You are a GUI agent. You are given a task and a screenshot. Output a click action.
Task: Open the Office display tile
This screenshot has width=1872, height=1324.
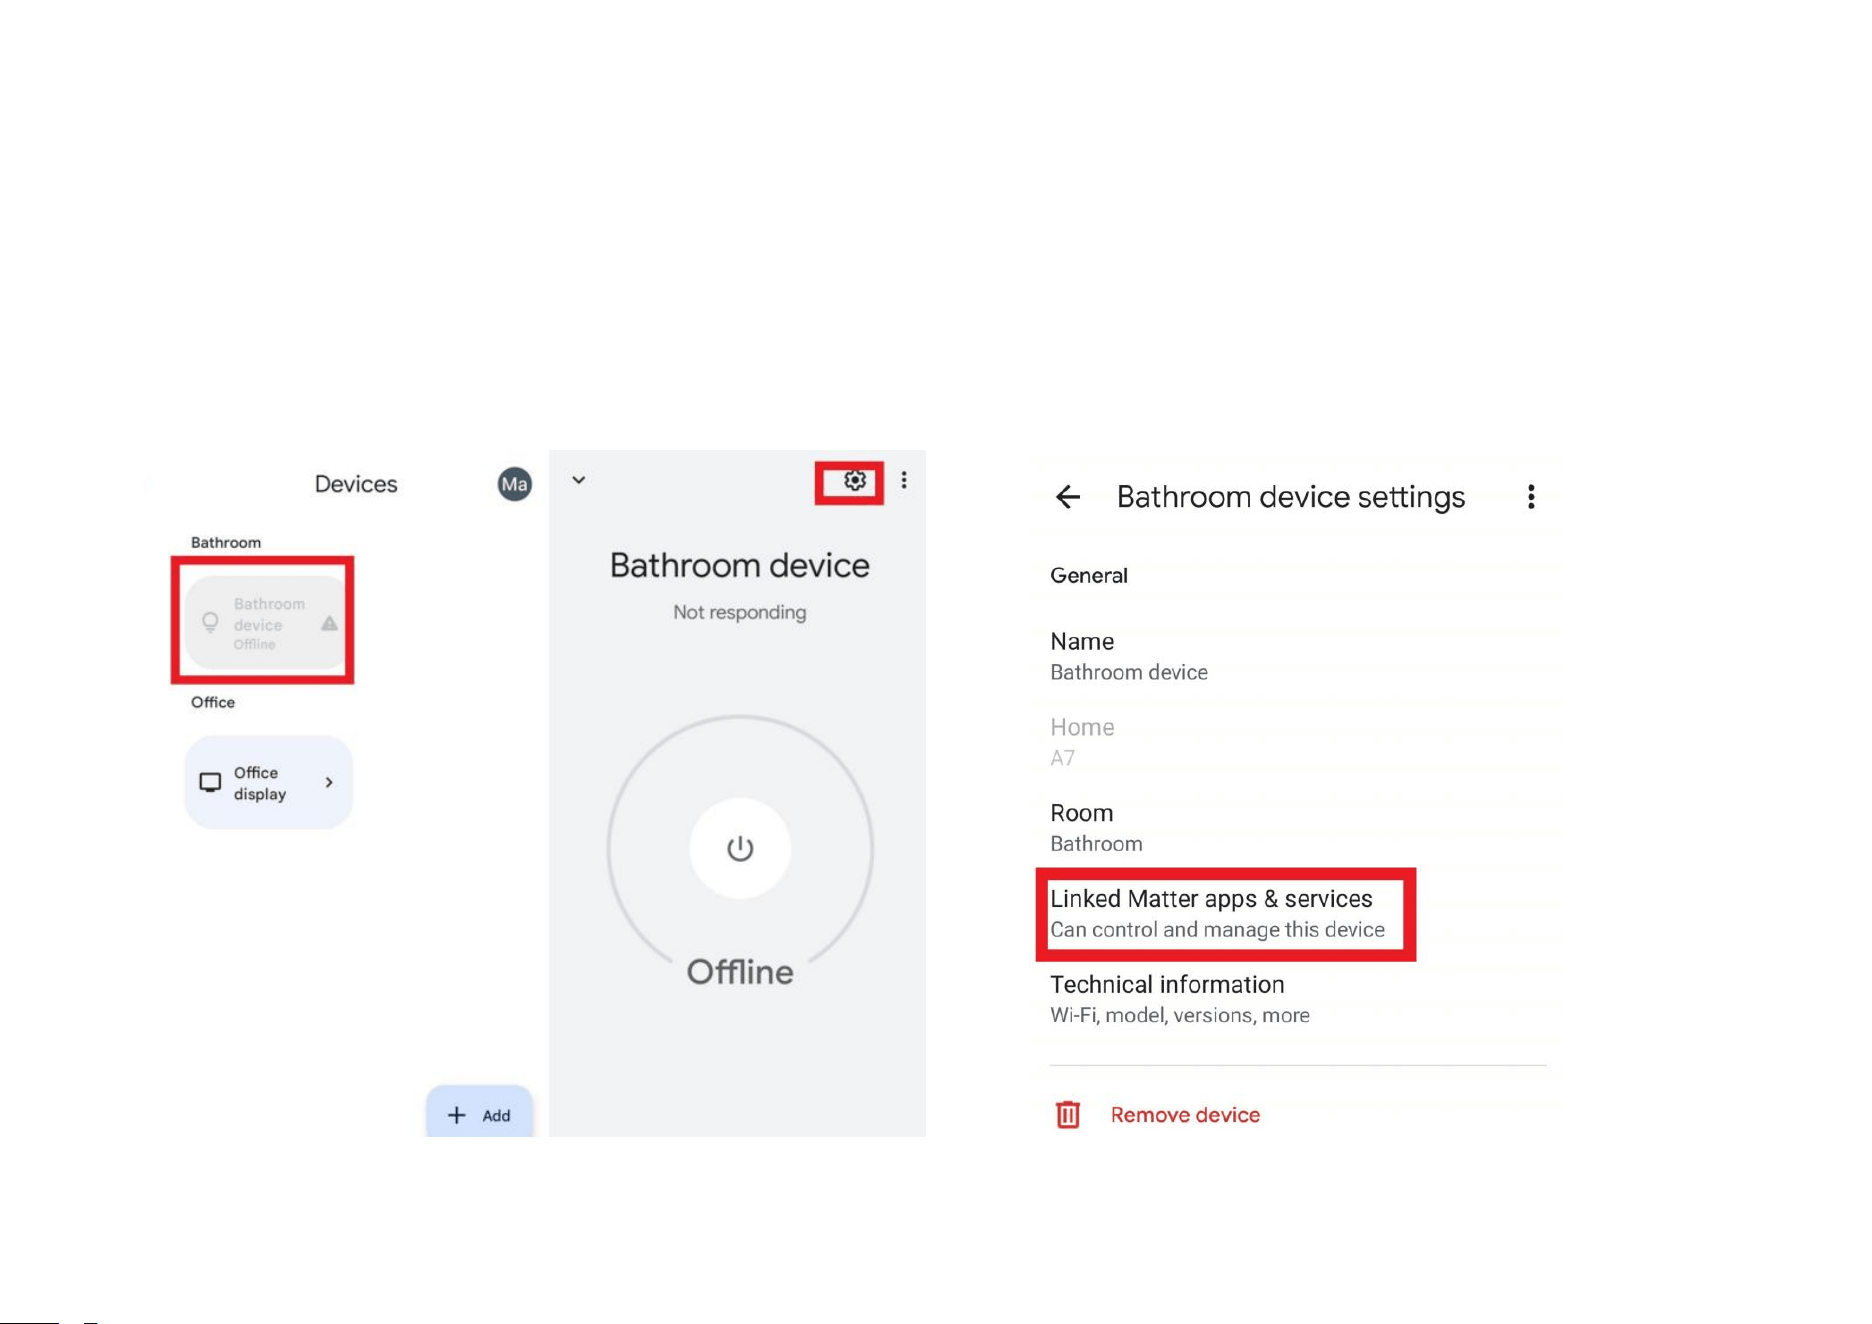[269, 782]
